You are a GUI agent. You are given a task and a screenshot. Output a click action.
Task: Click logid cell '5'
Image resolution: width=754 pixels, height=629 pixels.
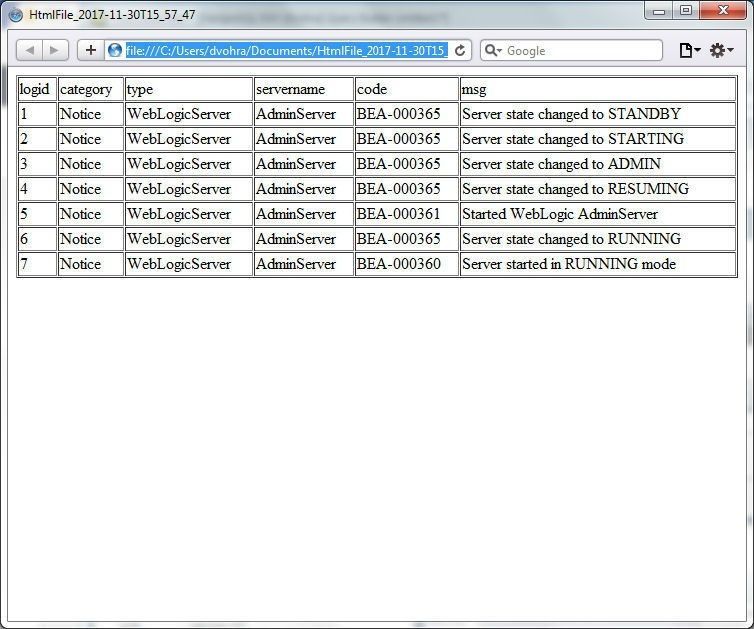[37, 214]
